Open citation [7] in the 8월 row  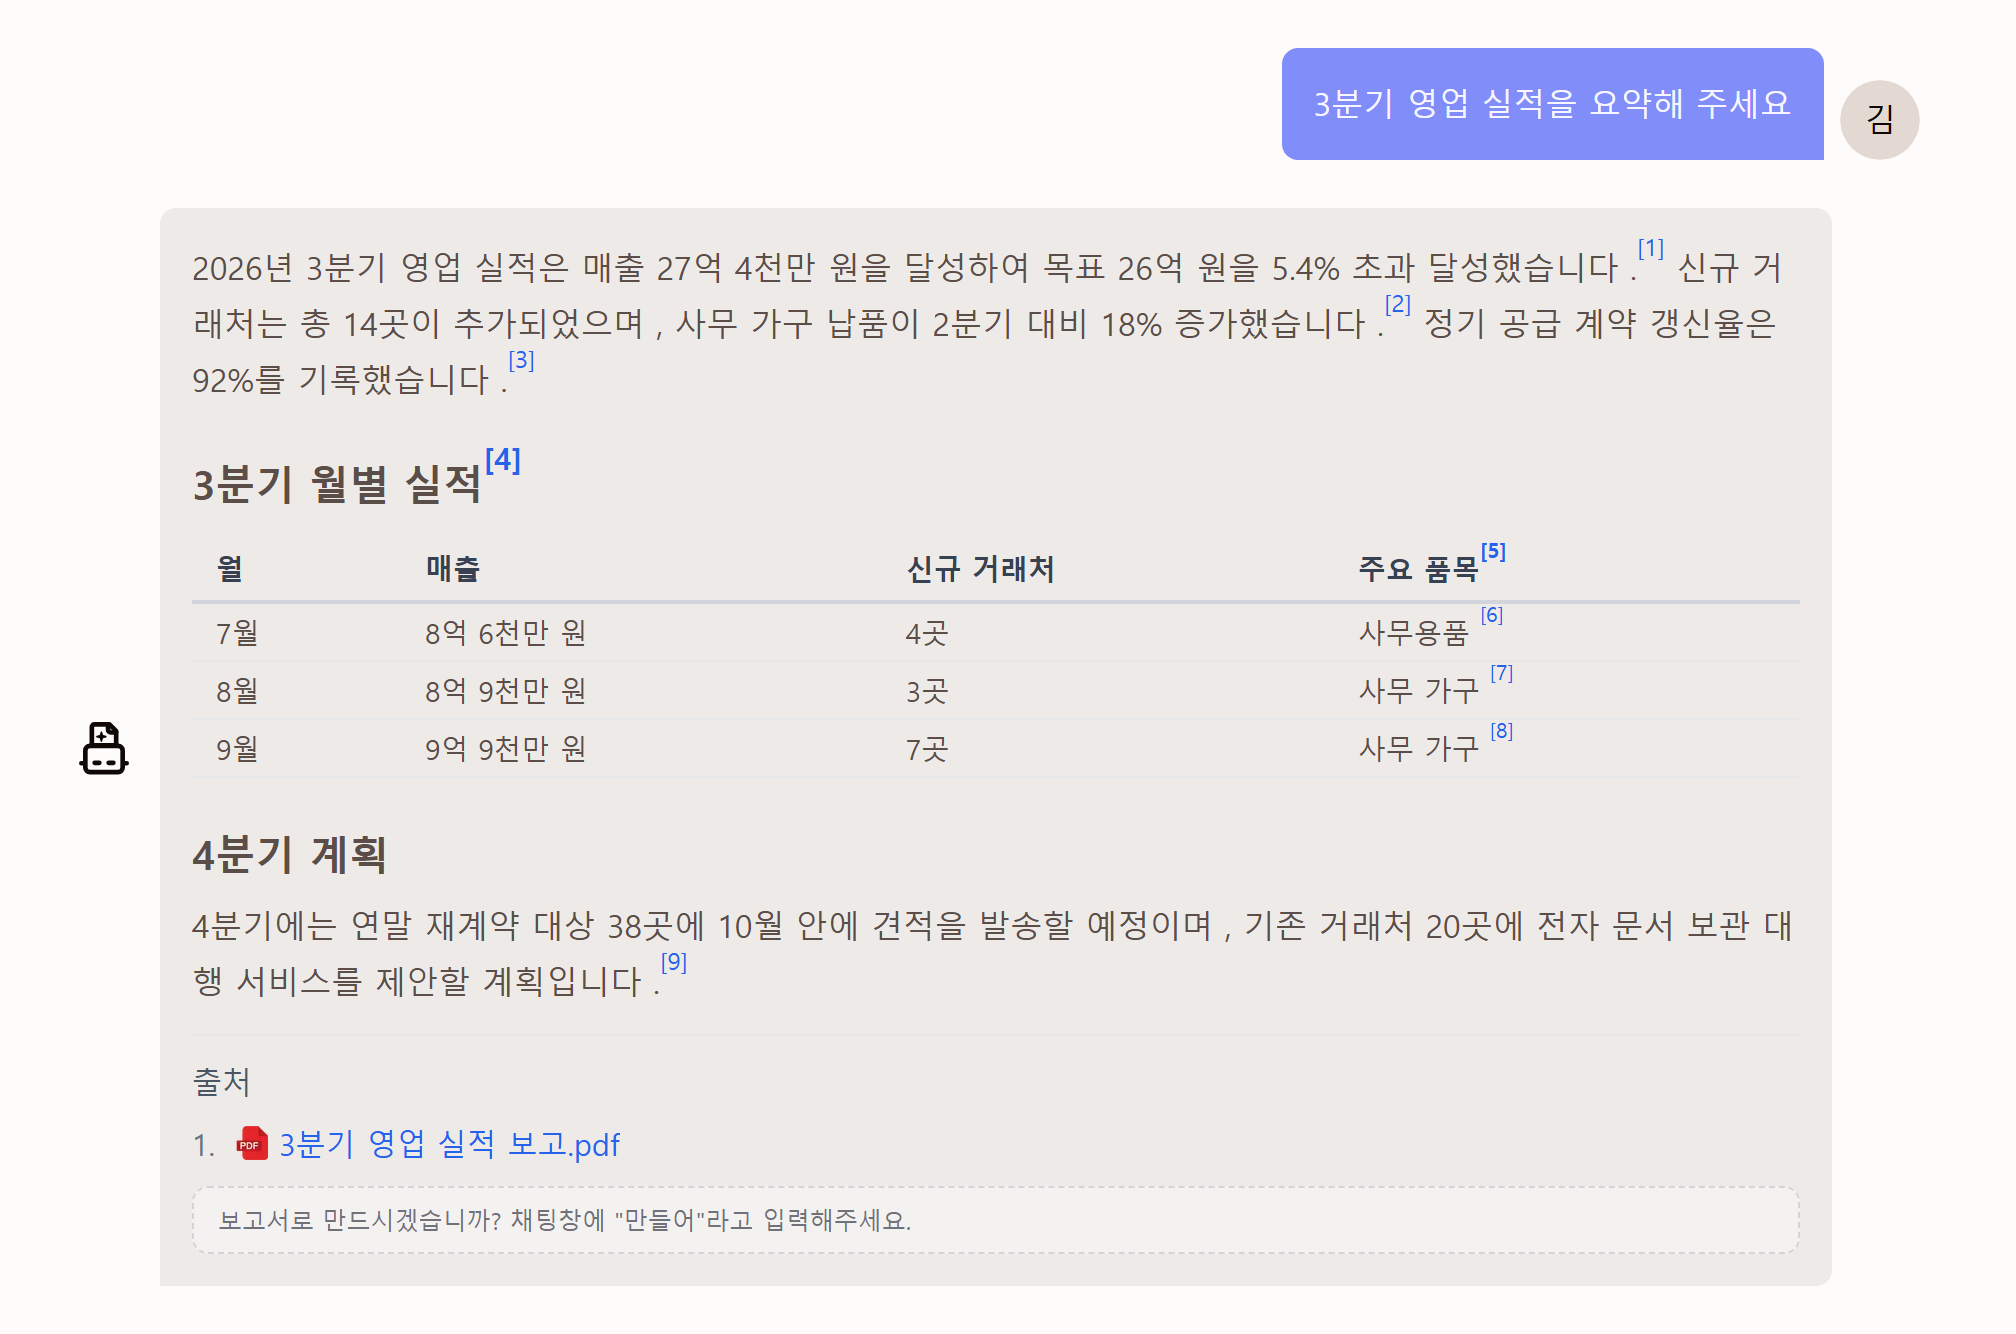[1501, 673]
